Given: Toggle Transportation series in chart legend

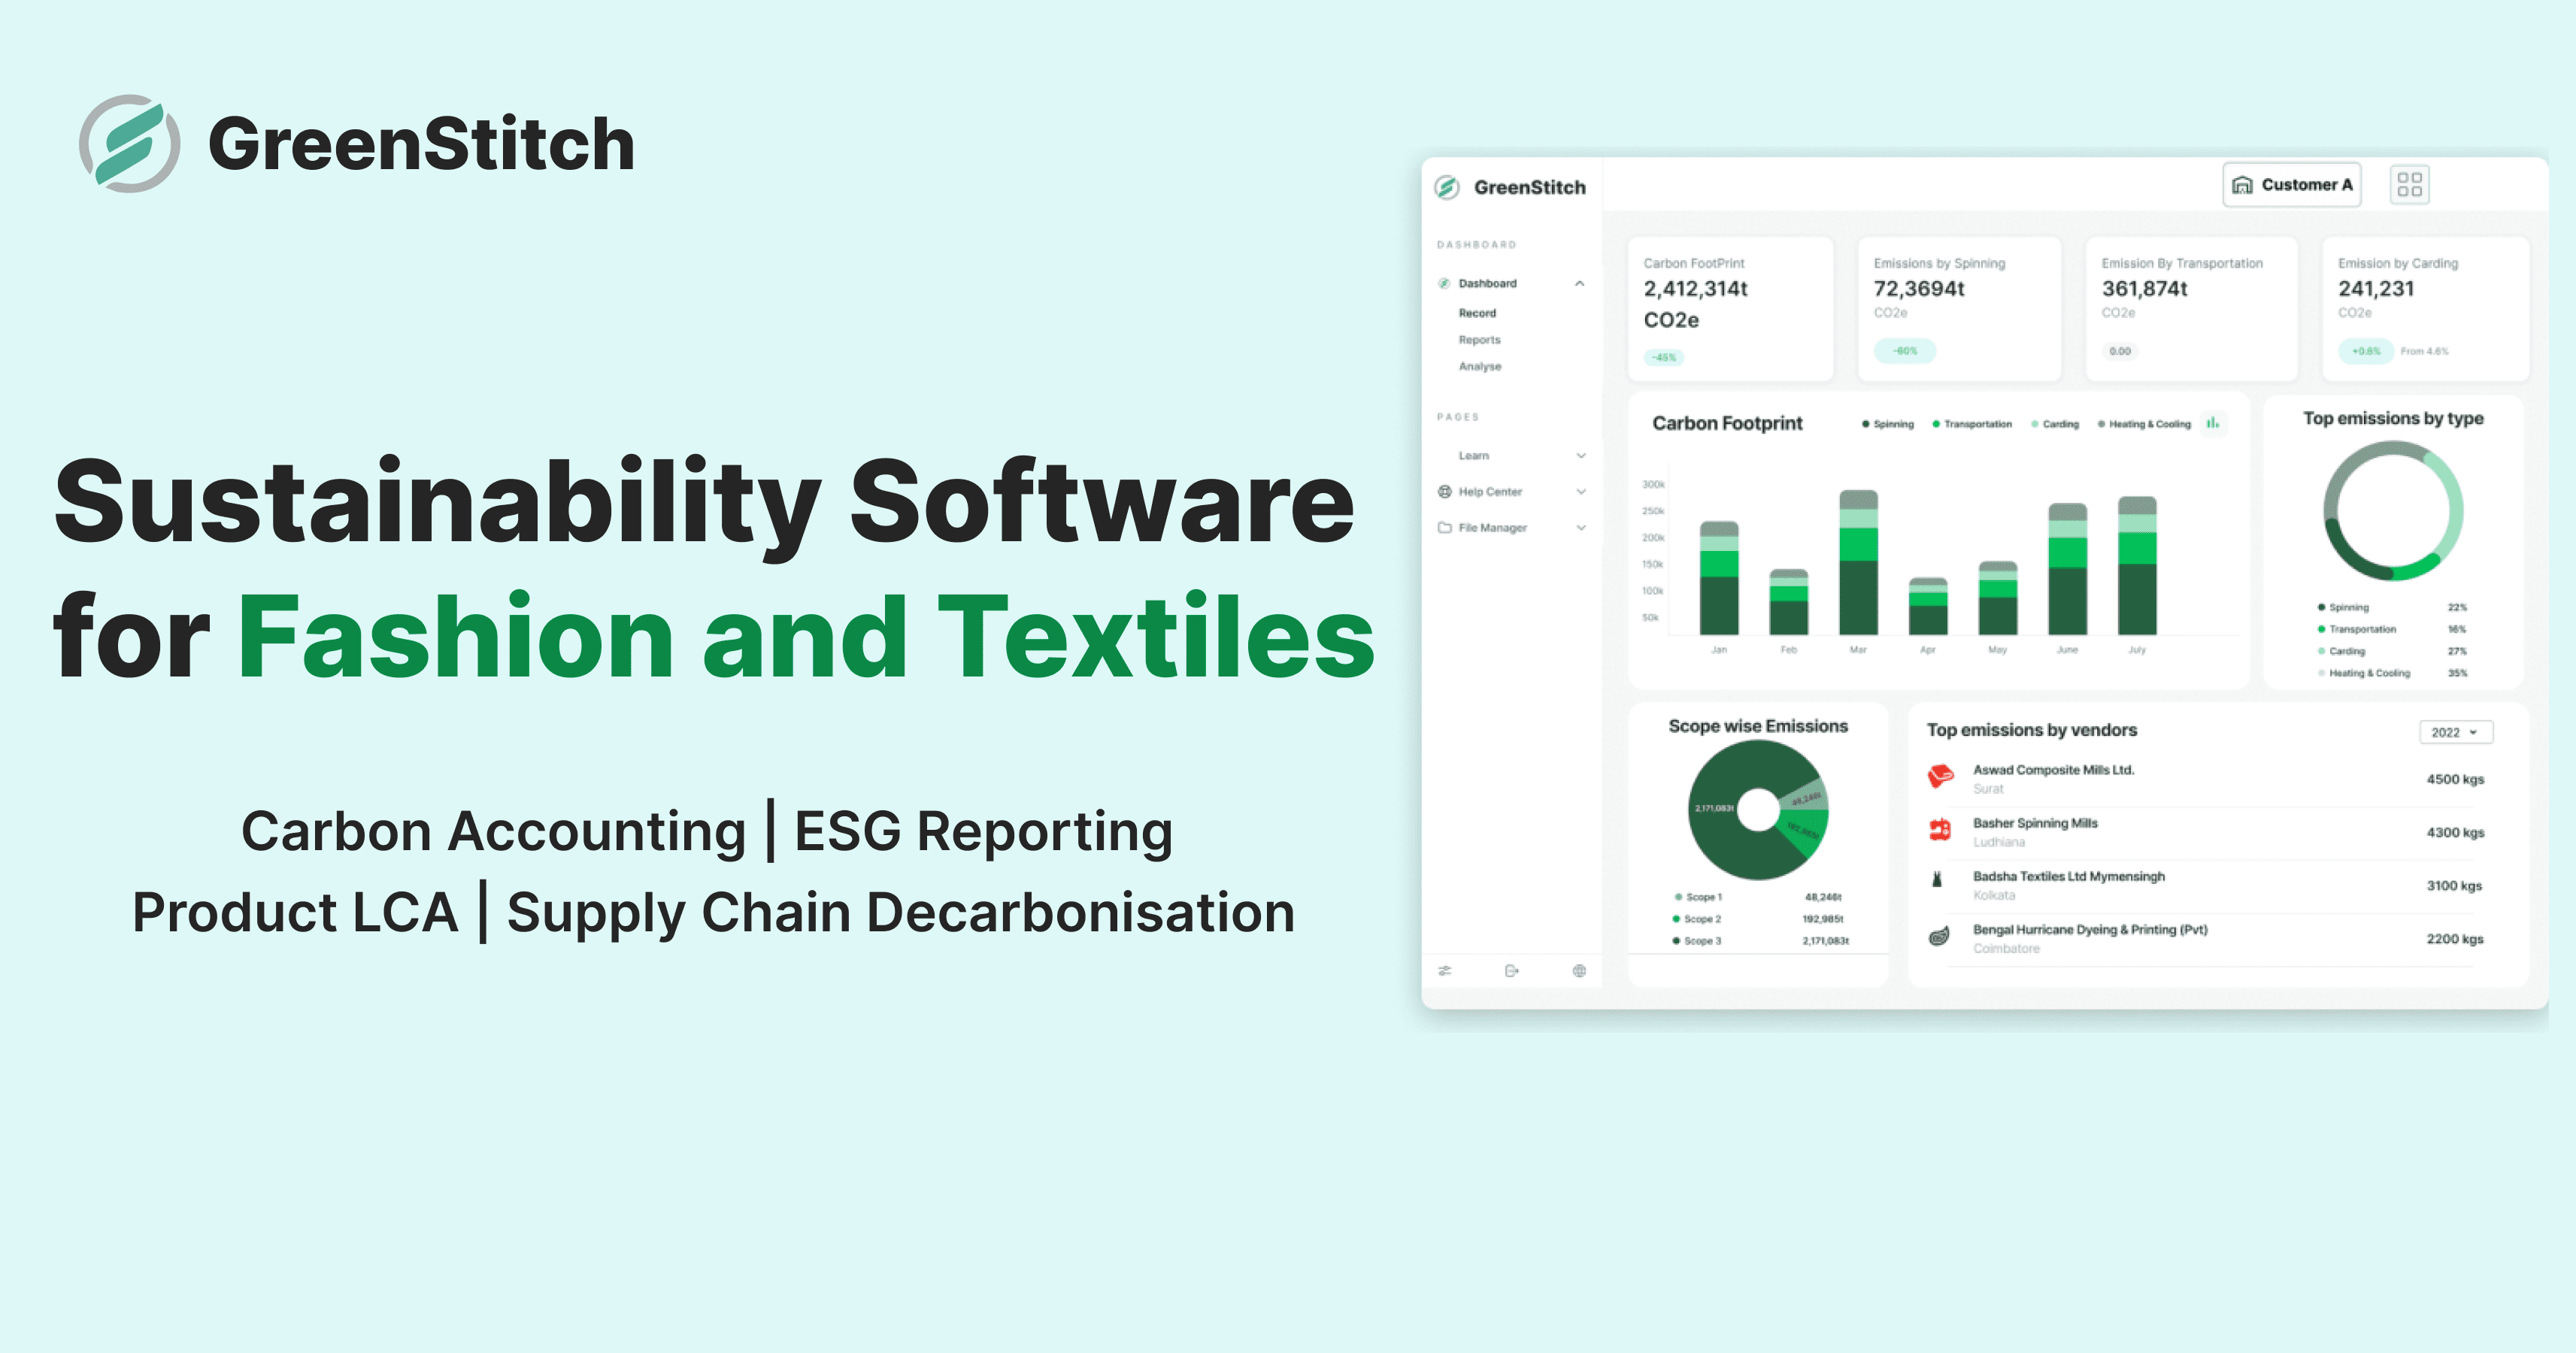Looking at the screenshot, I should [1972, 424].
